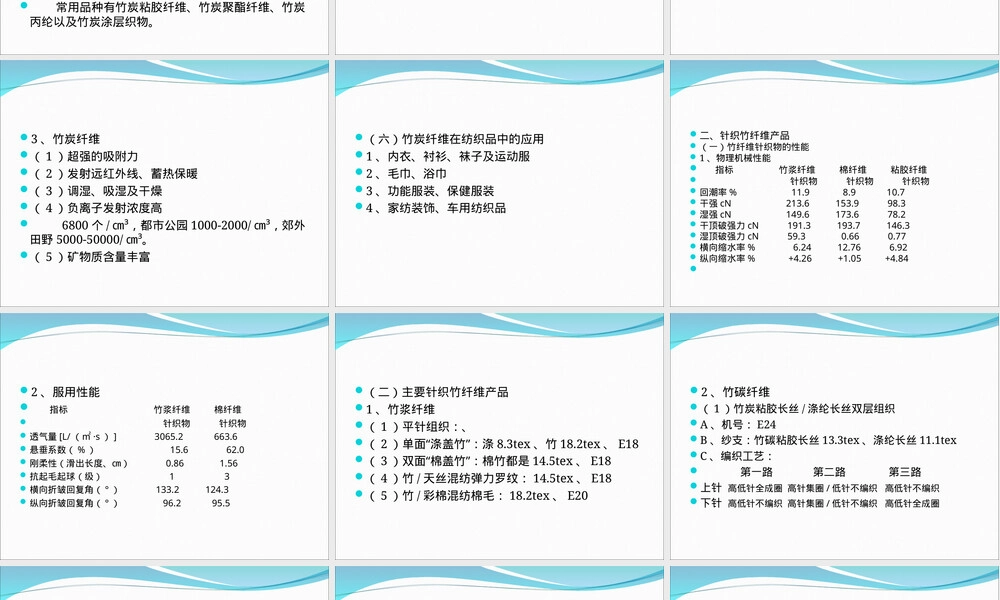Open the slide titled 3、竹炭纤维
The width and height of the screenshot is (1000, 600).
(x=164, y=183)
